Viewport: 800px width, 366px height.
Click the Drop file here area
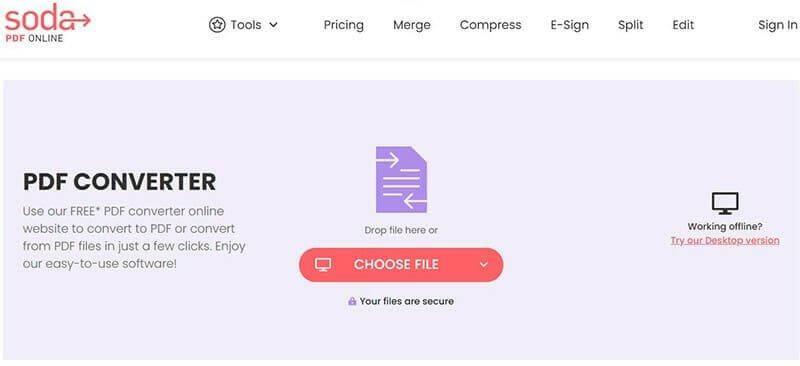point(401,230)
